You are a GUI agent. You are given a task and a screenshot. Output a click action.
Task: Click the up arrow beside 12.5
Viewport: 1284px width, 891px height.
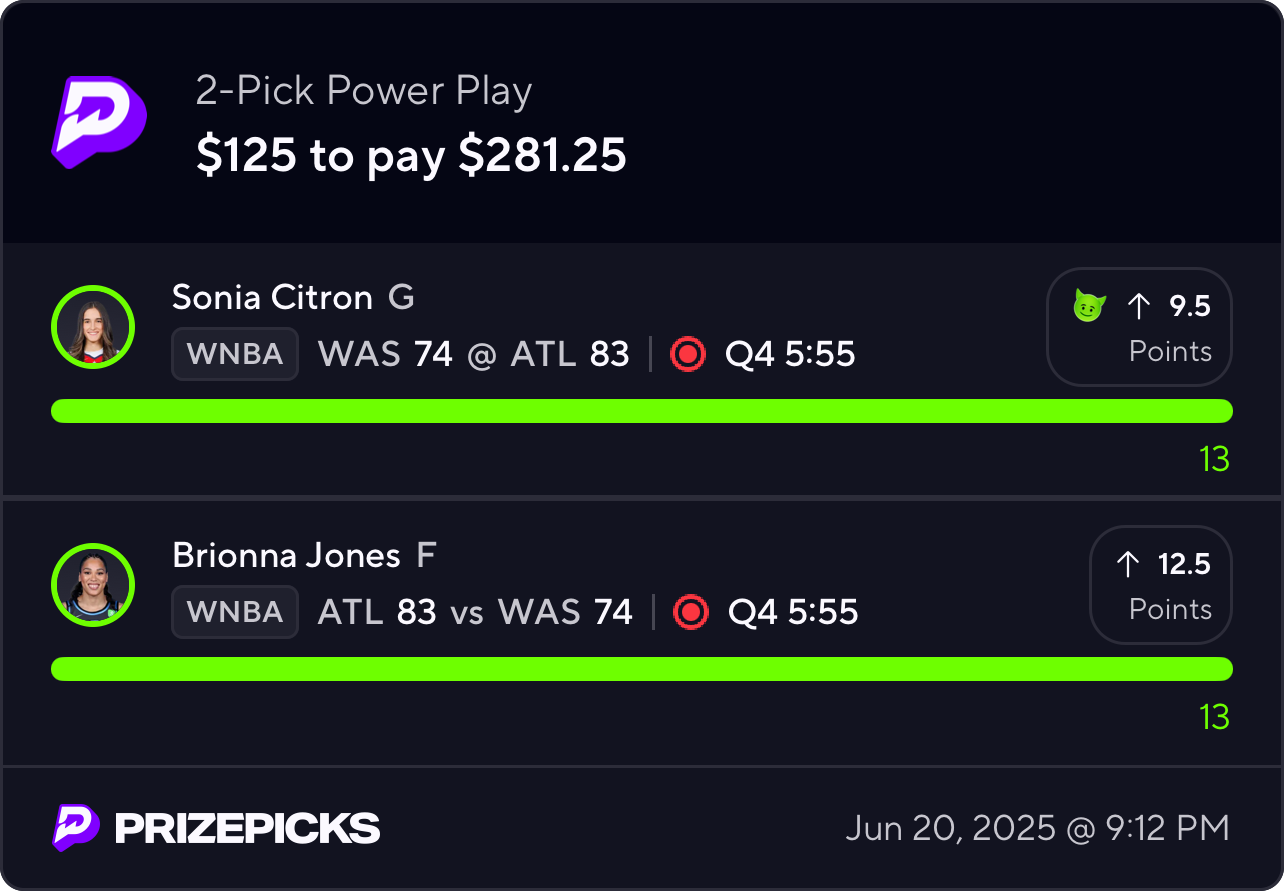pyautogui.click(x=1127, y=565)
